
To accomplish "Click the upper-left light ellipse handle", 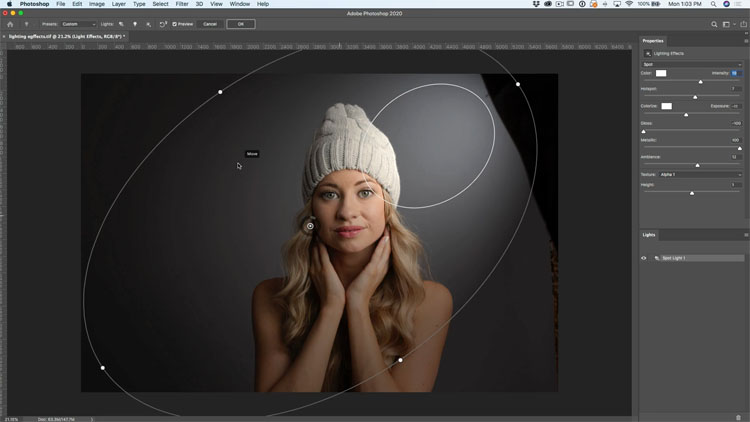I will pyautogui.click(x=220, y=92).
